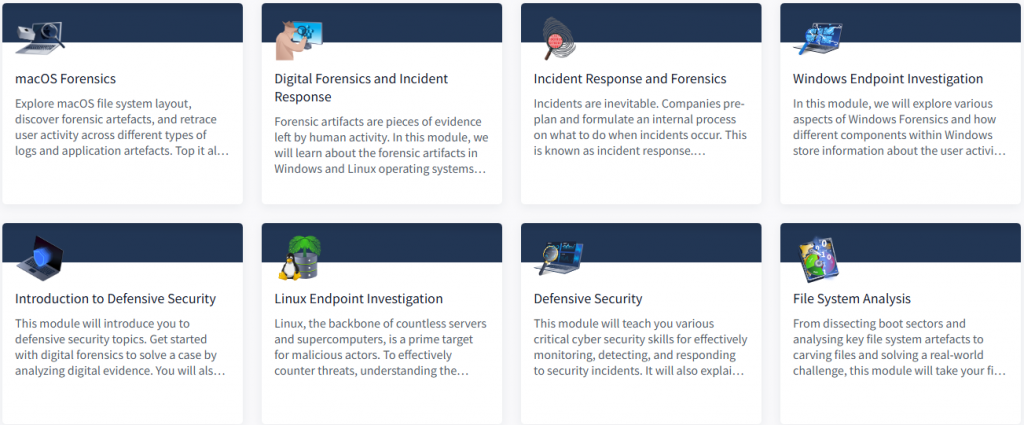Select the Linux Endpoint Investigation title

pos(358,299)
